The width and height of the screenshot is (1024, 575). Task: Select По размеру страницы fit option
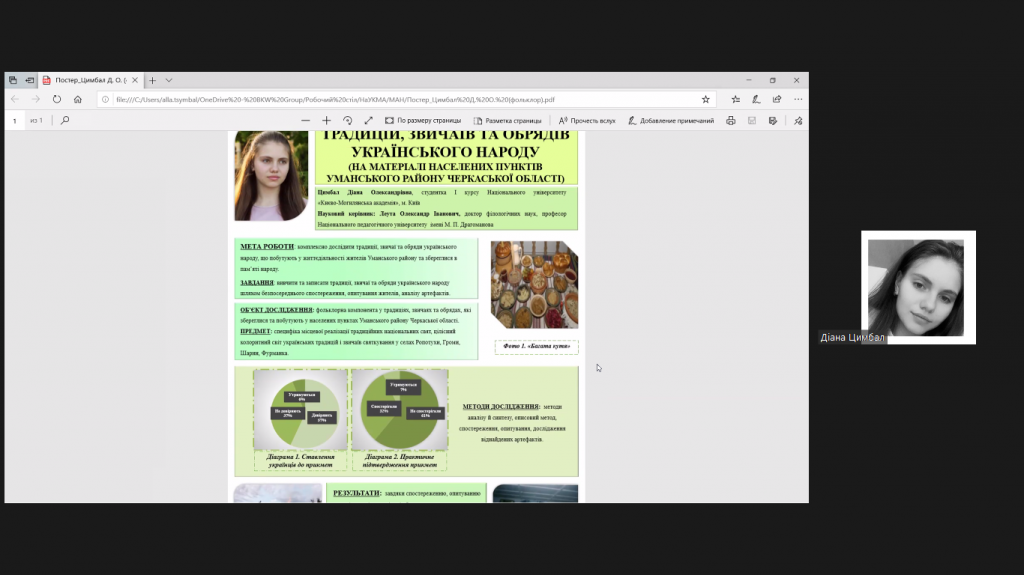[x=423, y=120]
